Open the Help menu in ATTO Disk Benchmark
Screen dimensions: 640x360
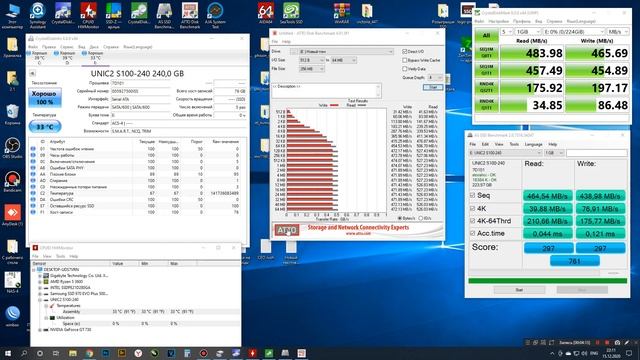[286, 42]
